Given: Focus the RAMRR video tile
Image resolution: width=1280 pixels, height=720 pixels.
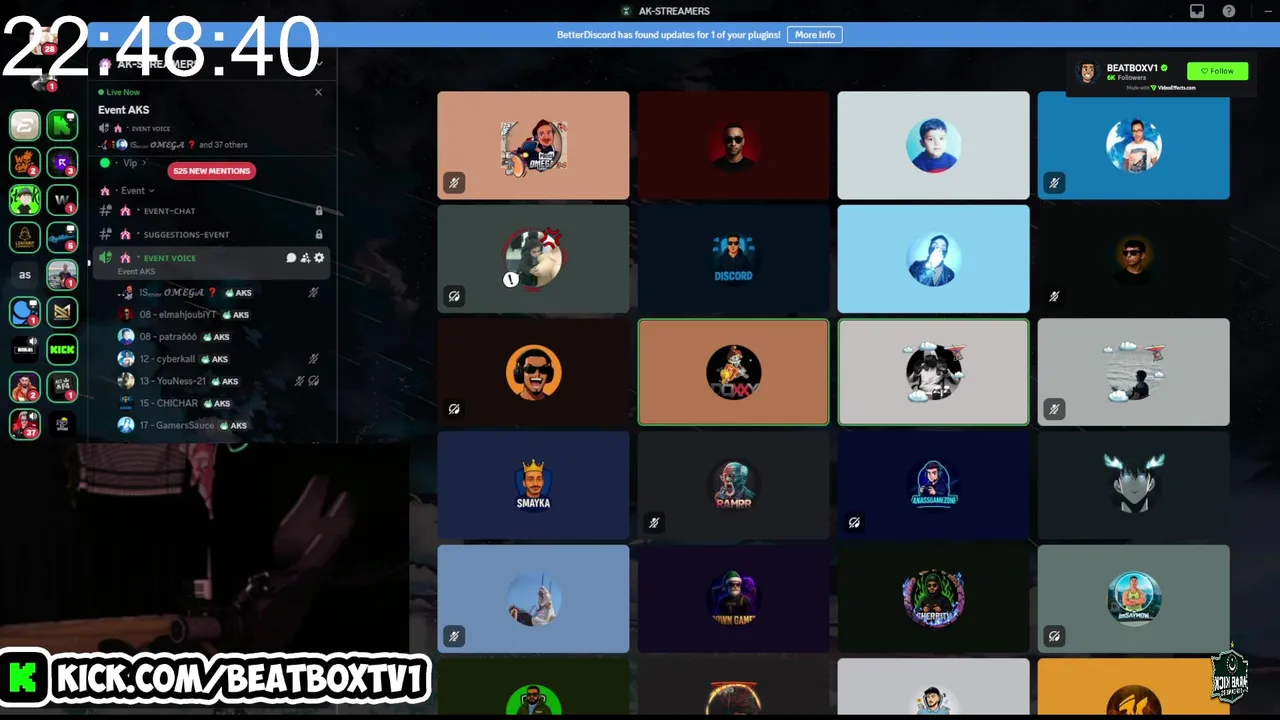Looking at the screenshot, I should [733, 485].
